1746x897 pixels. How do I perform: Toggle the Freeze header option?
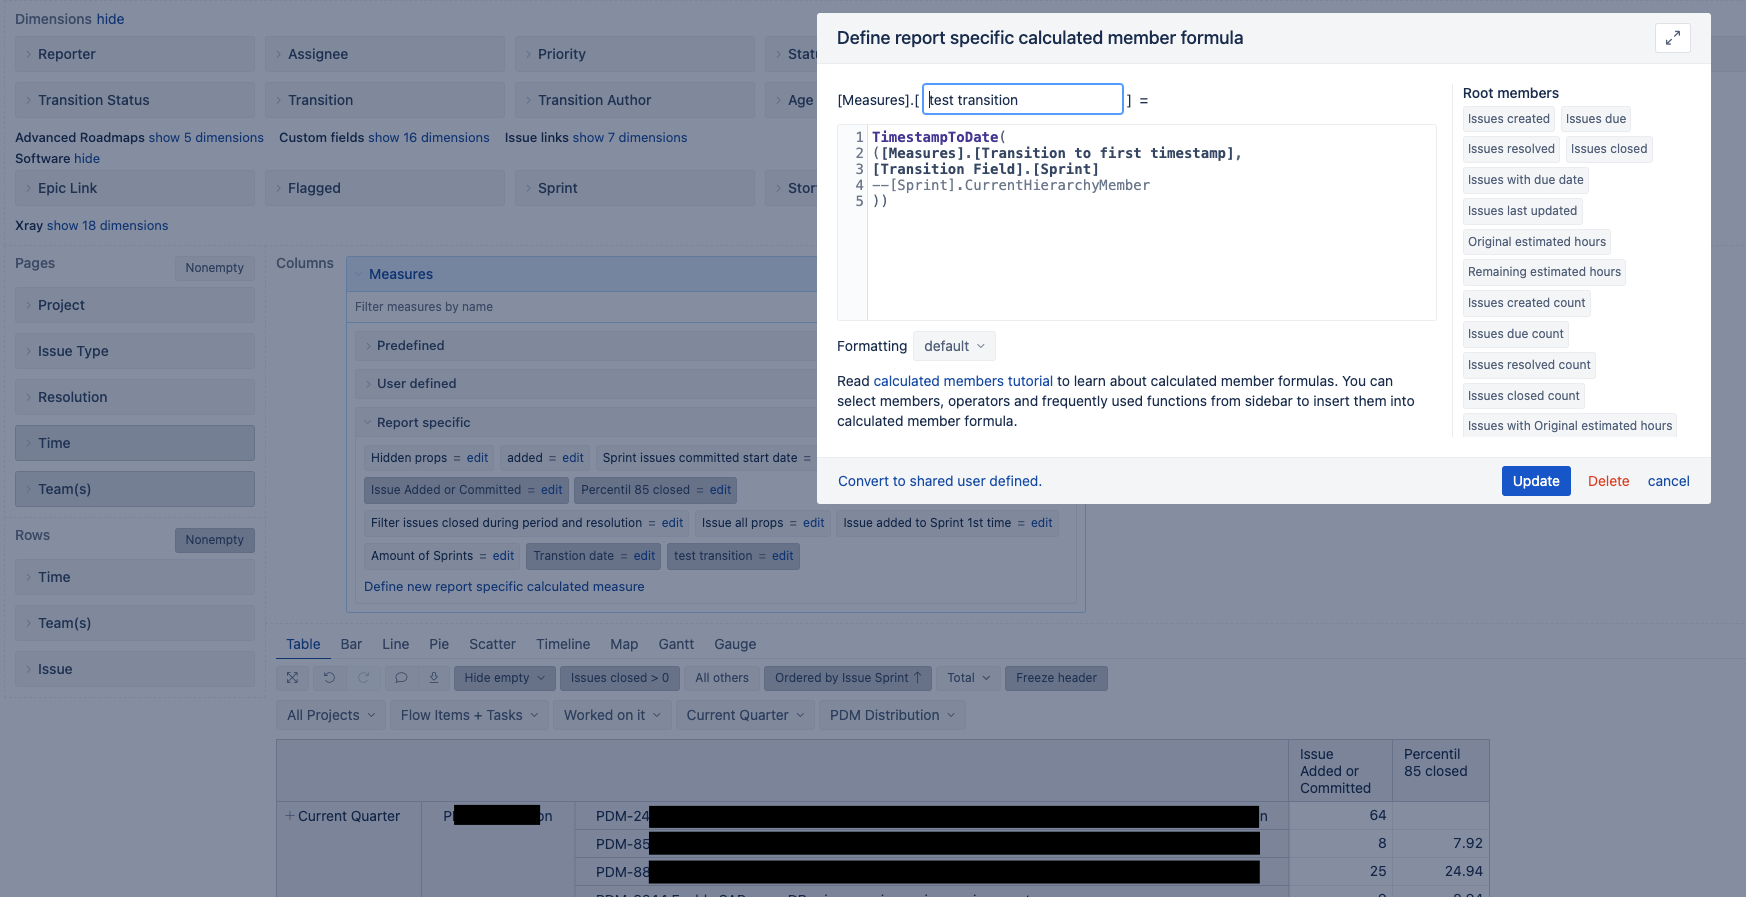tap(1055, 678)
